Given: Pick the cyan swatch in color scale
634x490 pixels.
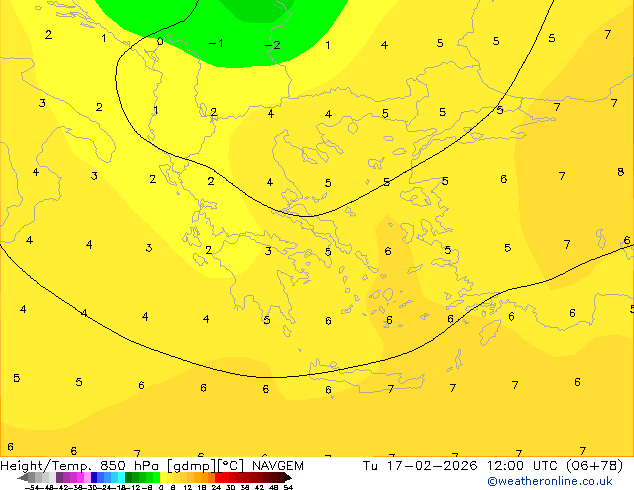Looking at the screenshot, I should [122, 477].
